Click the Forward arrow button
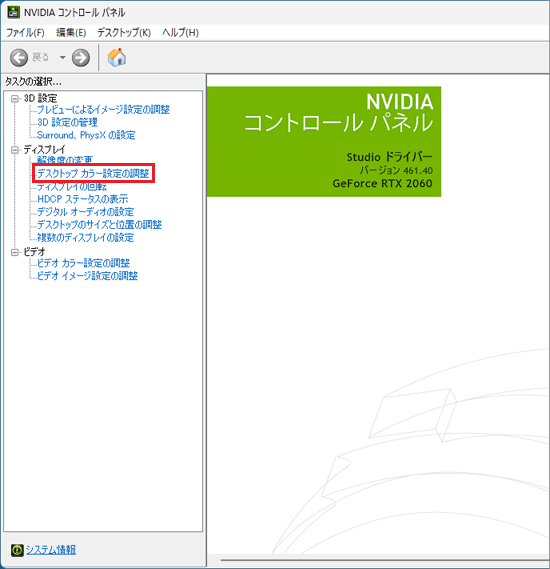This screenshot has width=550, height=569. pos(81,58)
